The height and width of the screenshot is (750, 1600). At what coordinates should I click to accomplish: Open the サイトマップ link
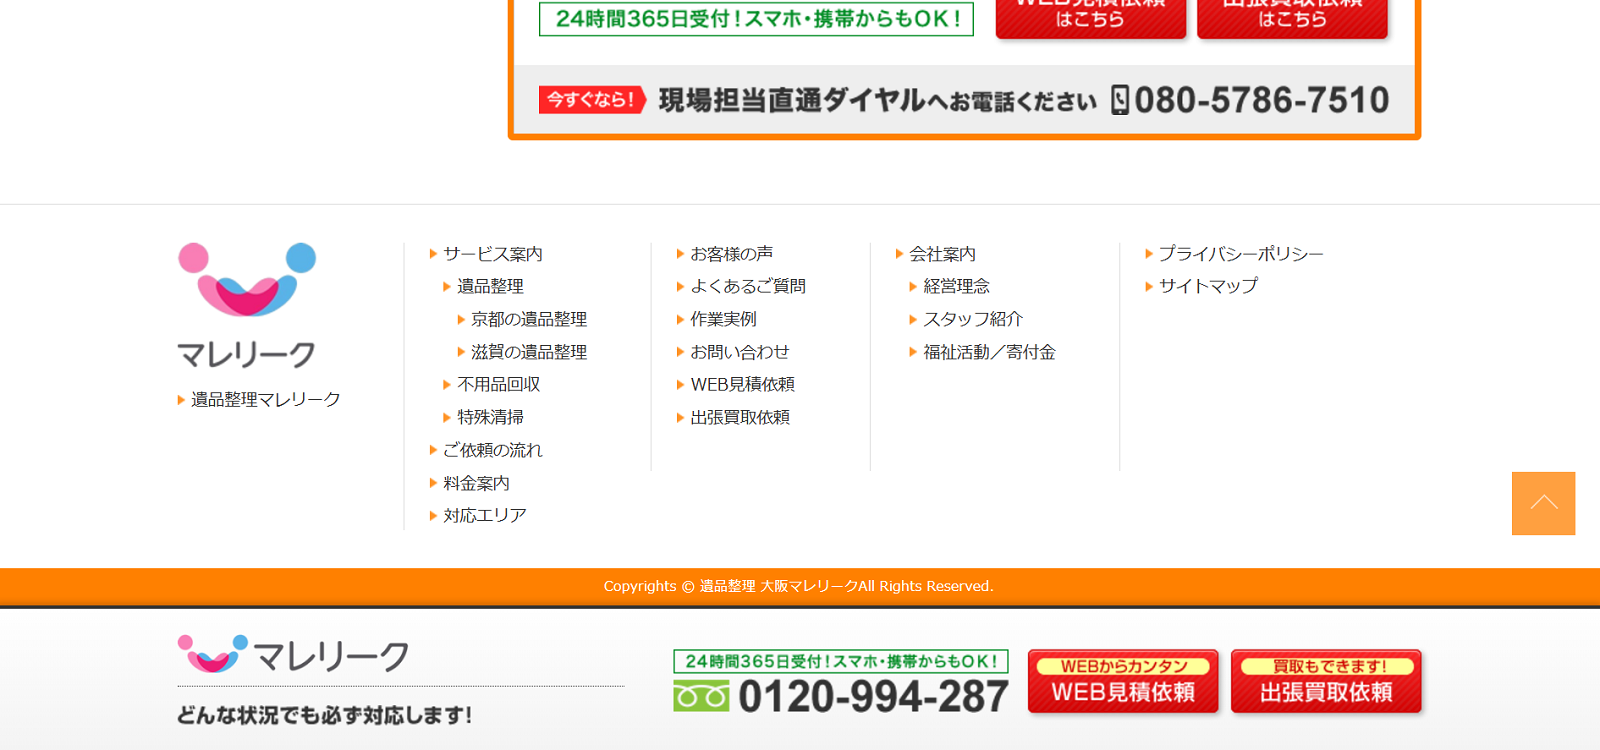pos(1208,286)
